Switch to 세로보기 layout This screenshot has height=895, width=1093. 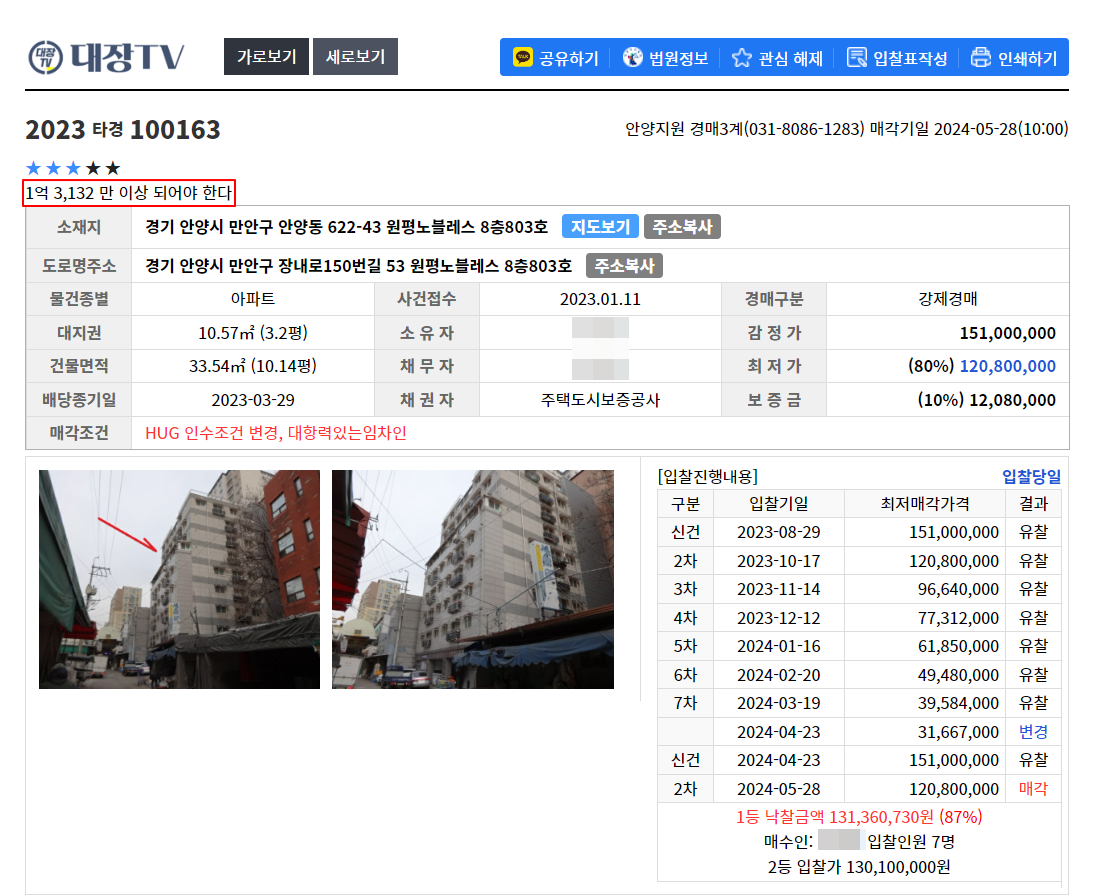click(356, 56)
